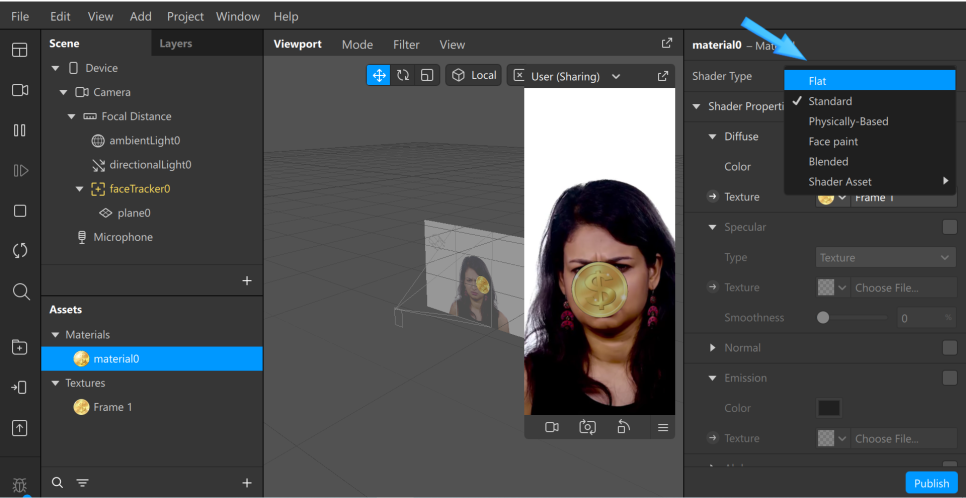
Task: Click the upload export icon in sidebar
Action: pos(20,428)
